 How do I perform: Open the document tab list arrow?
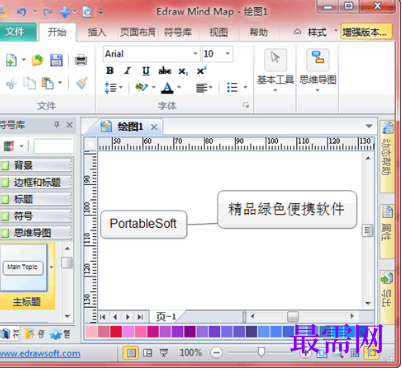[x=369, y=126]
